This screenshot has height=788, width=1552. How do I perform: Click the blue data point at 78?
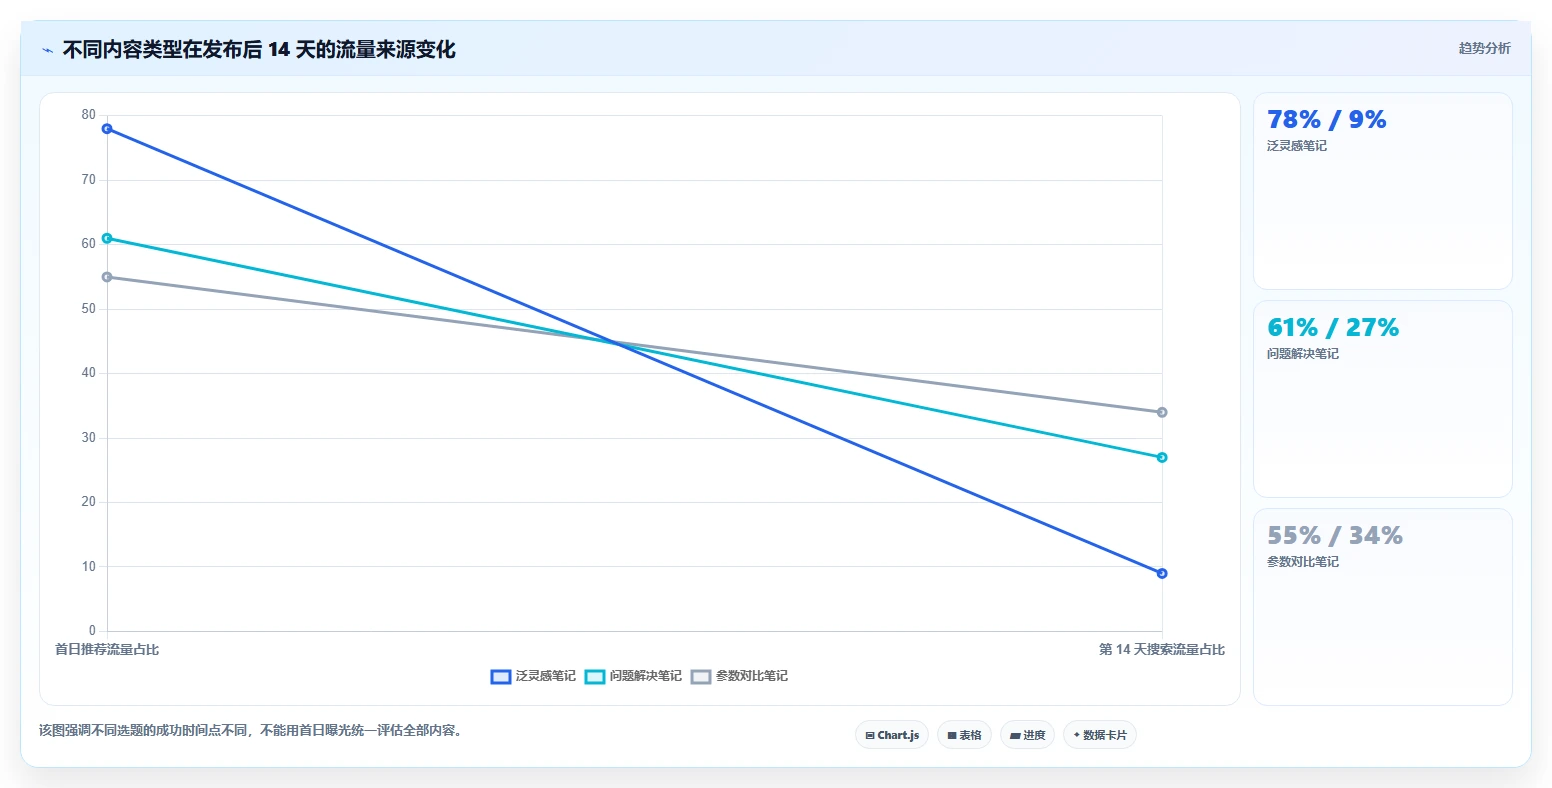point(107,129)
